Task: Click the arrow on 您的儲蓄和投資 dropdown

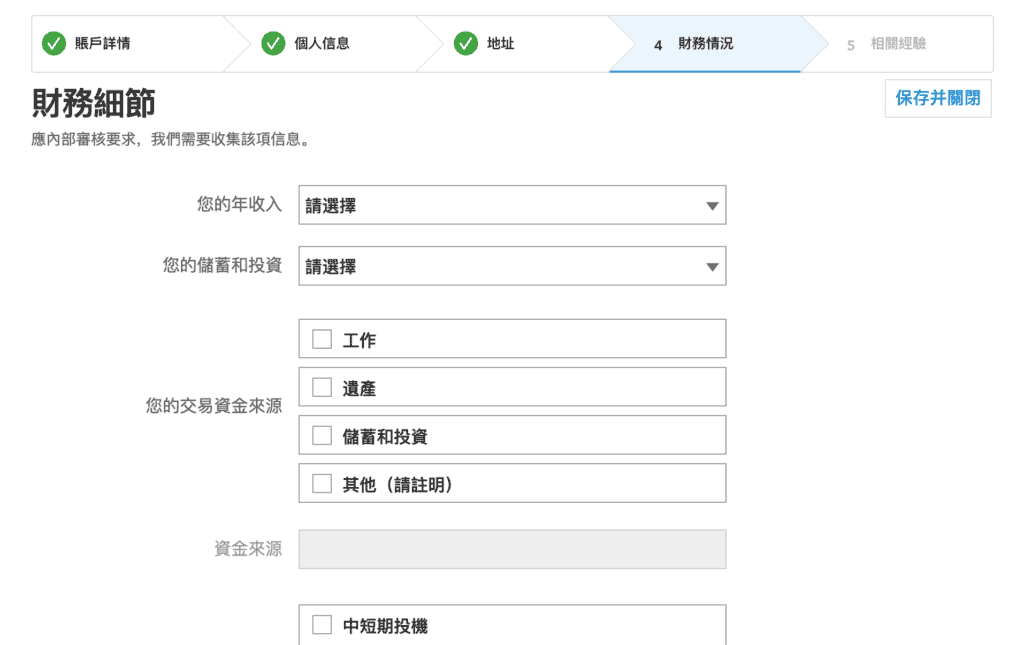Action: (x=712, y=266)
